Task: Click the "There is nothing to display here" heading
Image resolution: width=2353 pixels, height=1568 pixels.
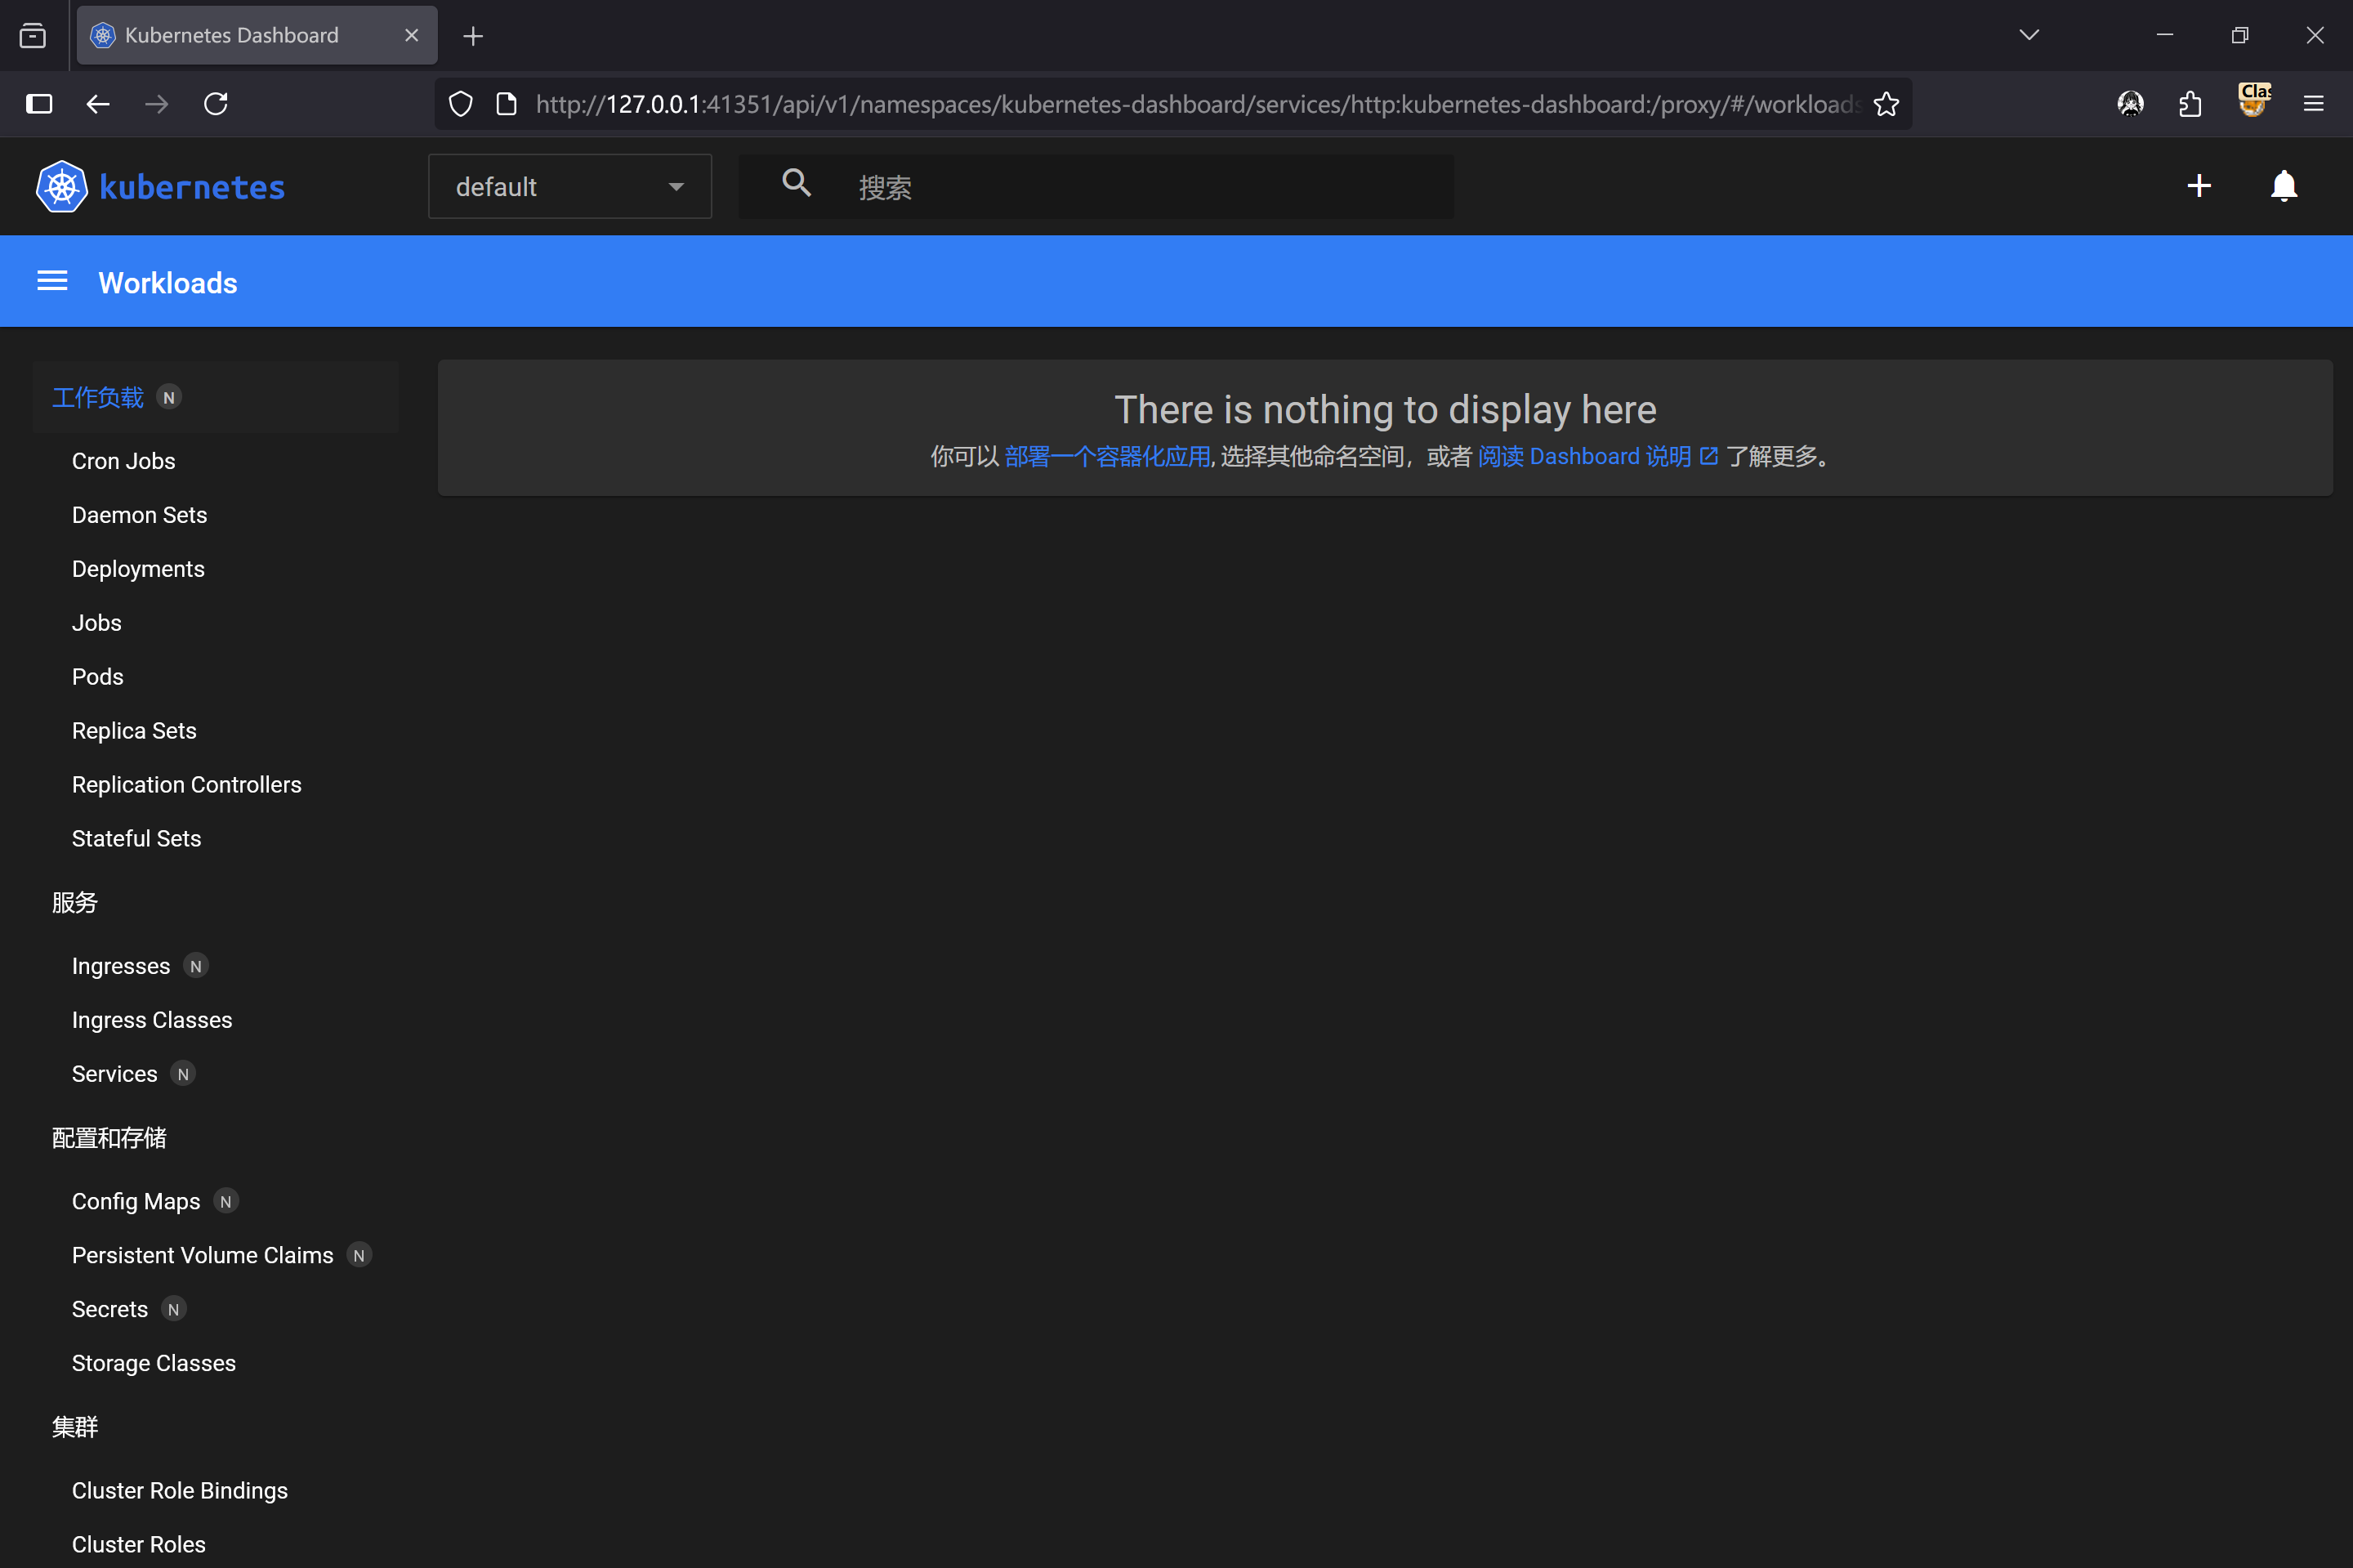Action: [x=1385, y=410]
